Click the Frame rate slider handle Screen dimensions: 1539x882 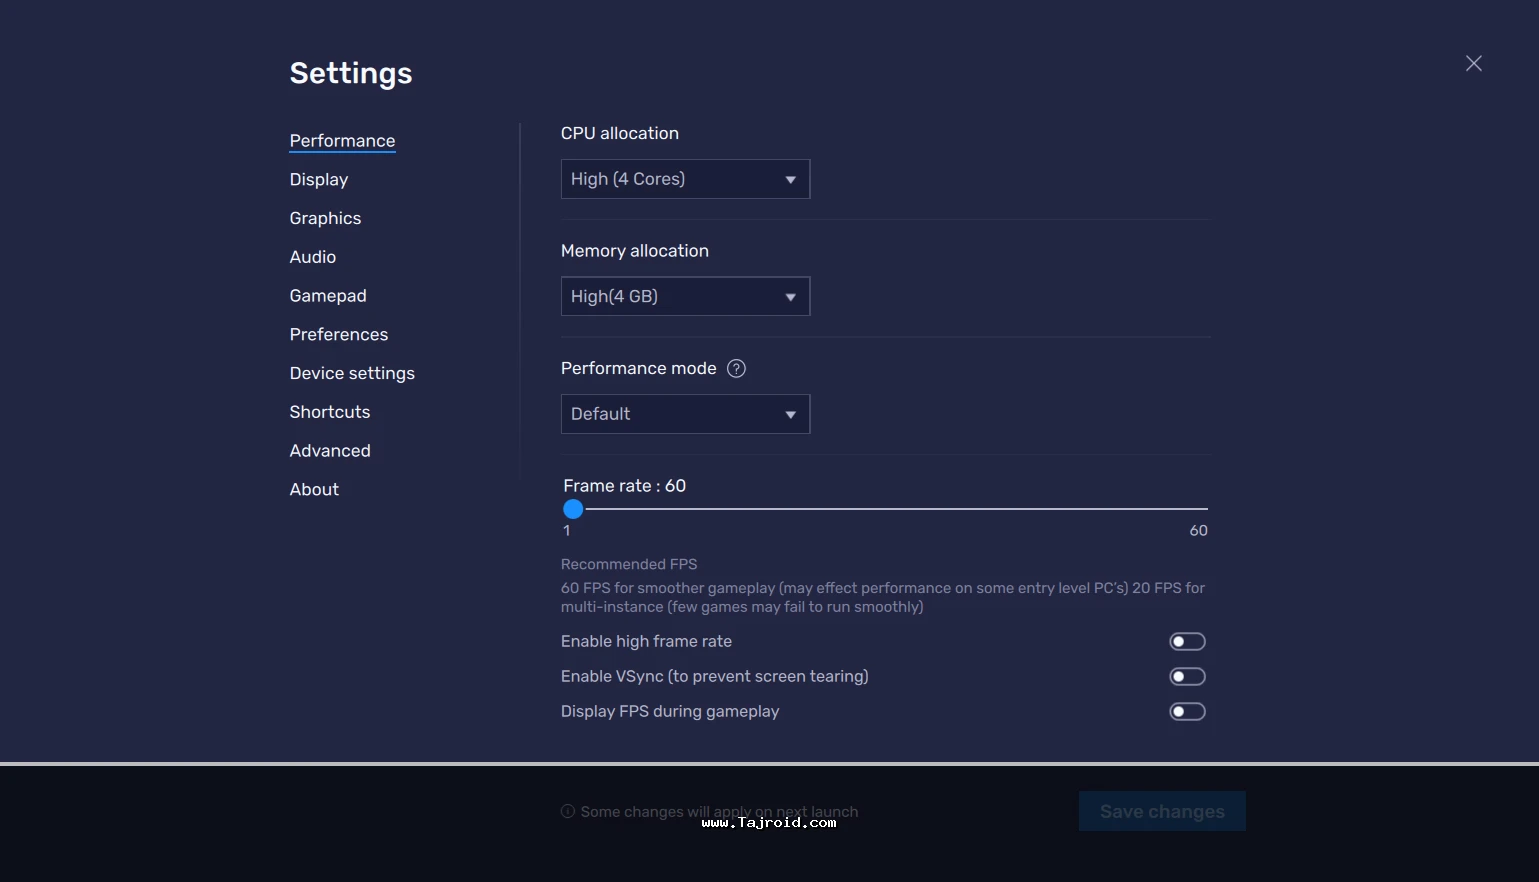tap(573, 510)
